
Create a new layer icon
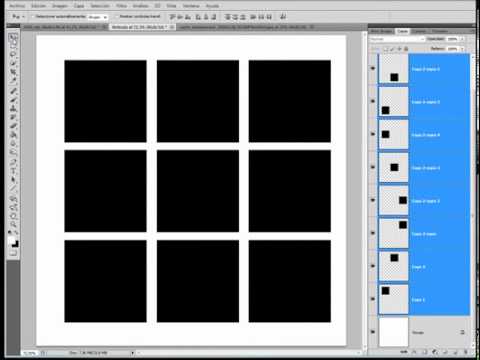coord(455,352)
